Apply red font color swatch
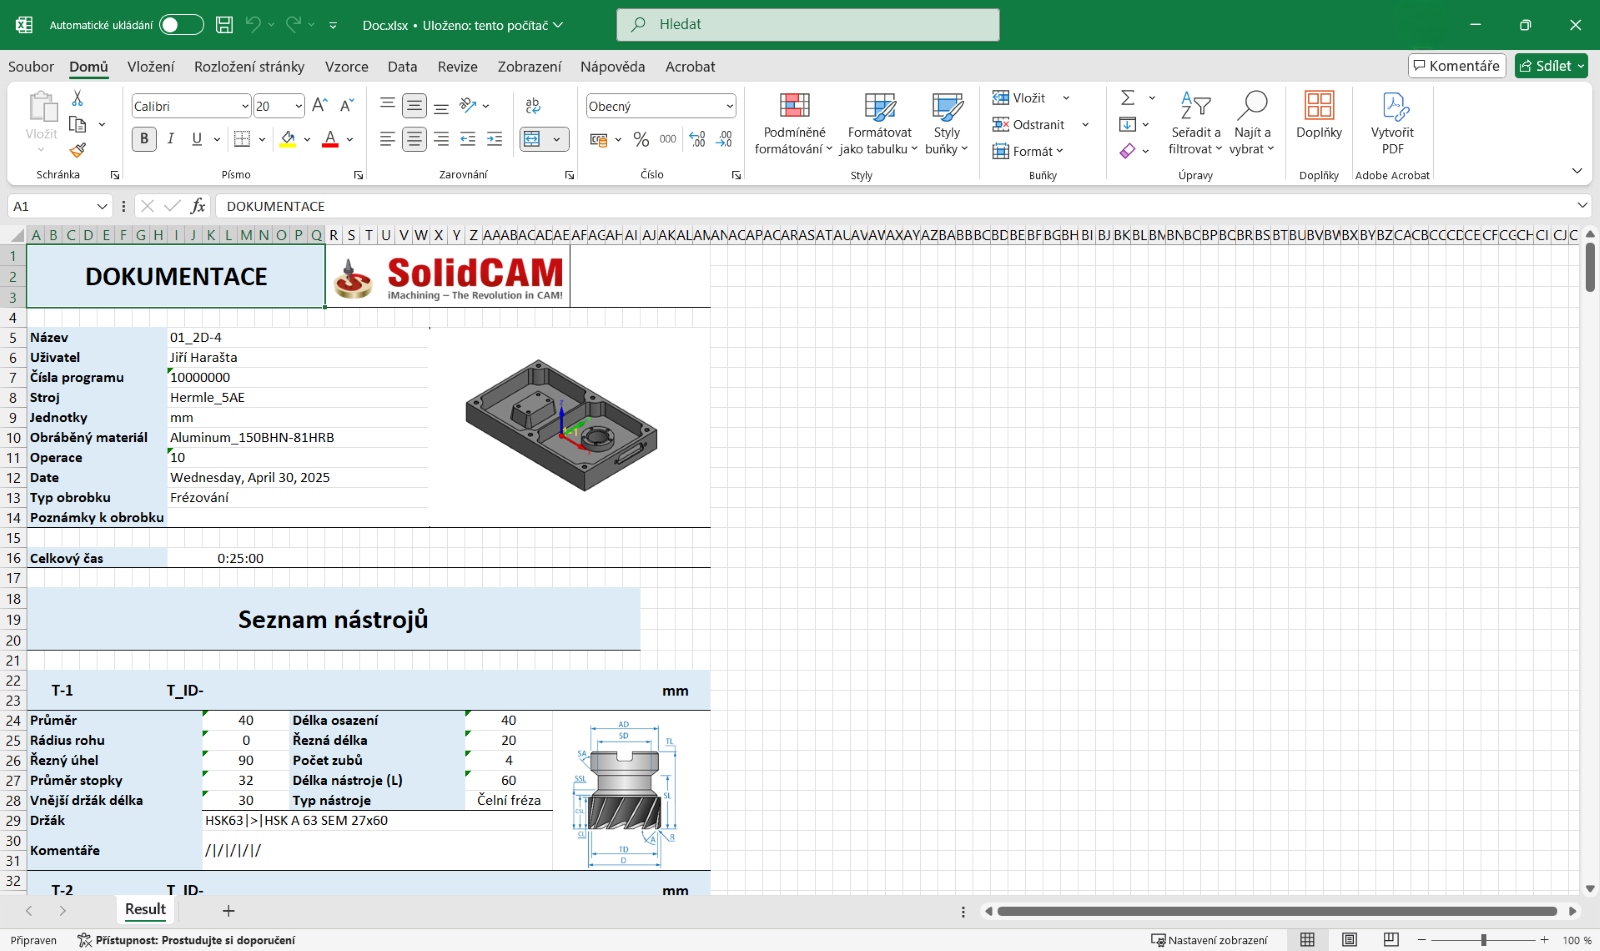1600x951 pixels. click(x=331, y=139)
